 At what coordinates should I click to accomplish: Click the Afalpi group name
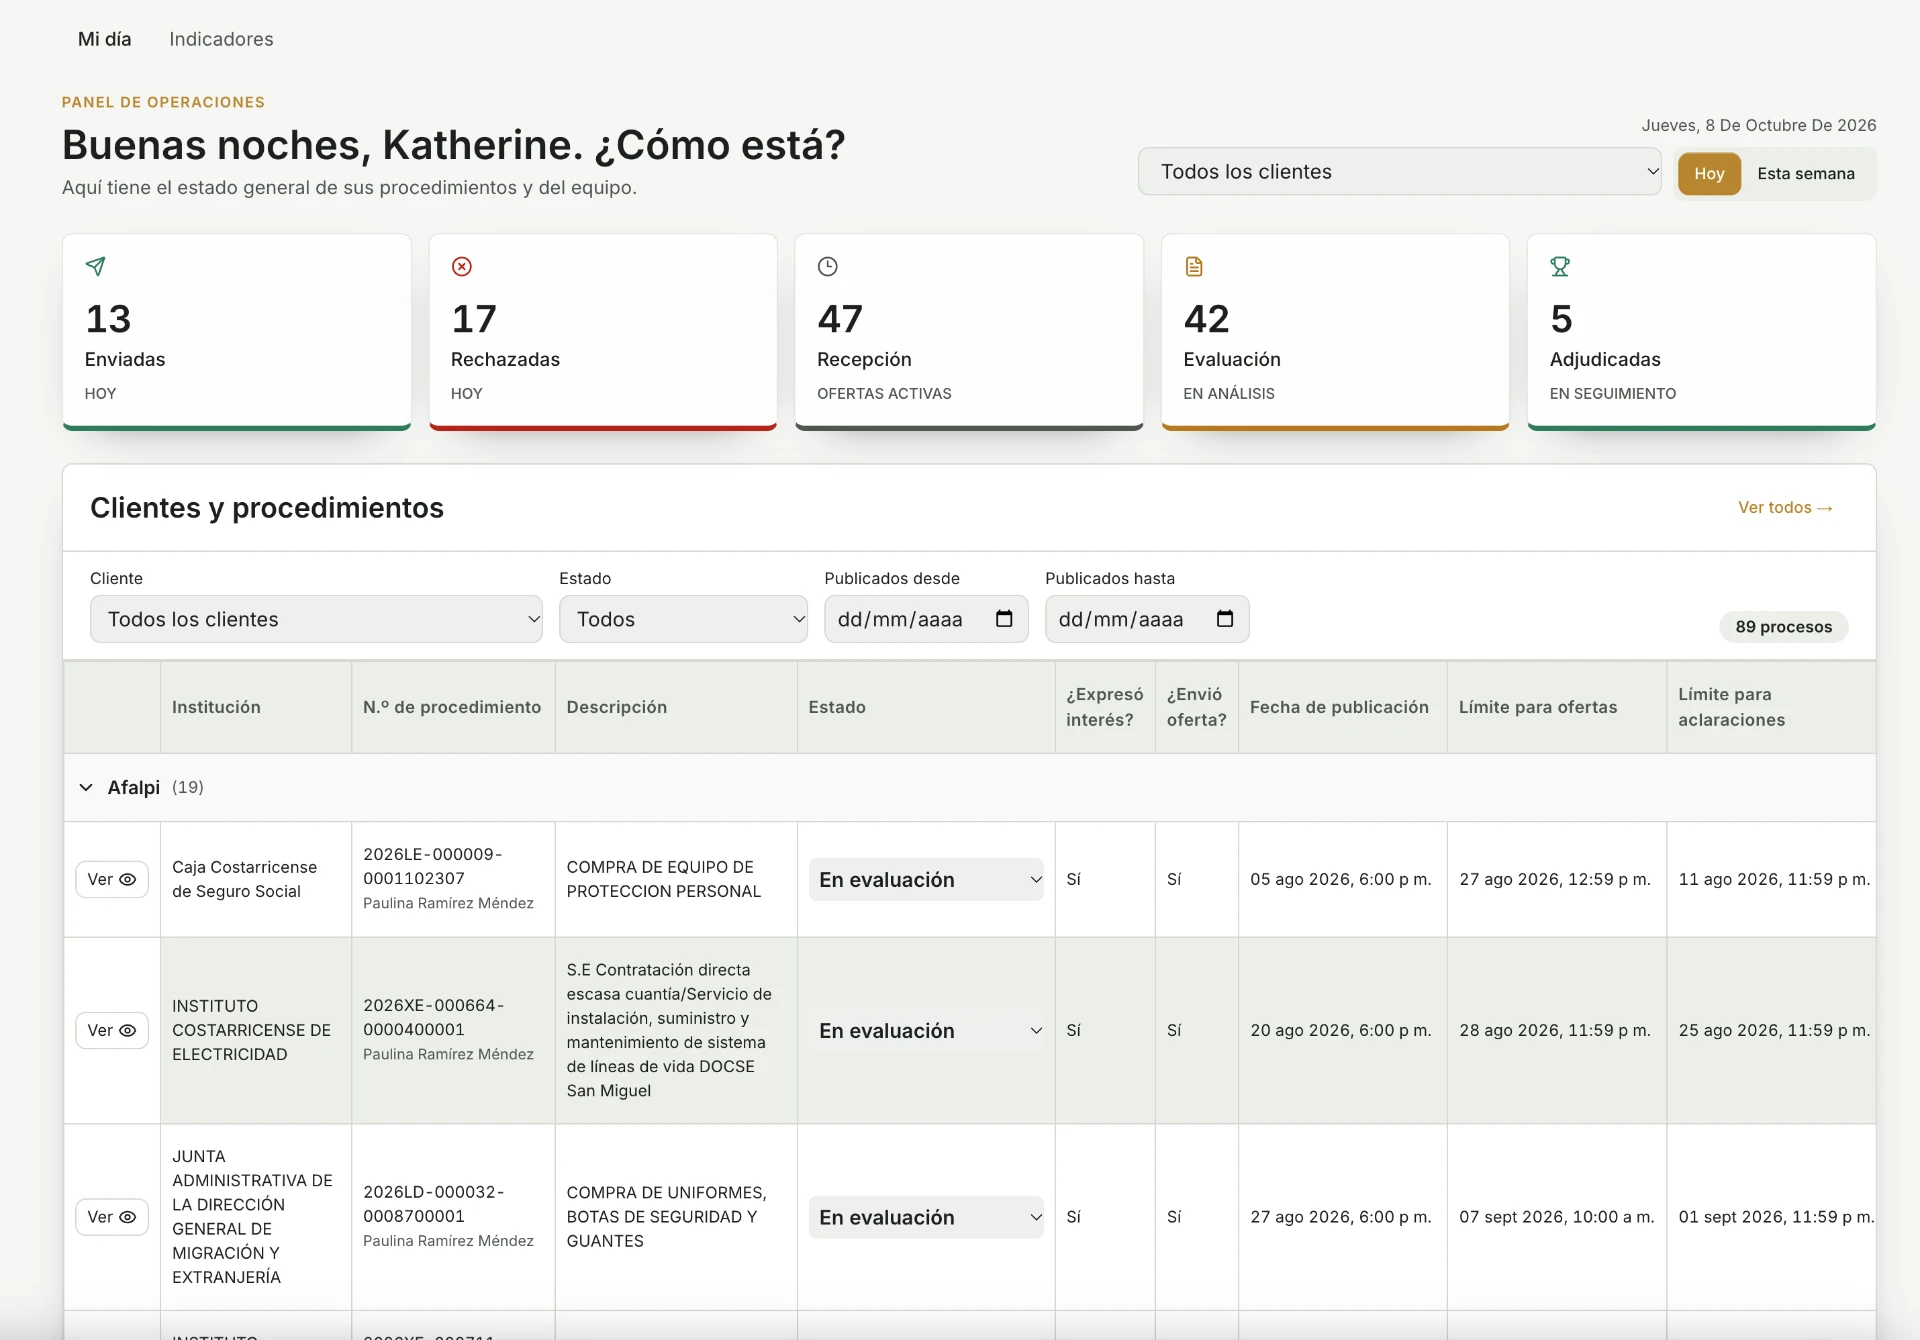tap(134, 788)
